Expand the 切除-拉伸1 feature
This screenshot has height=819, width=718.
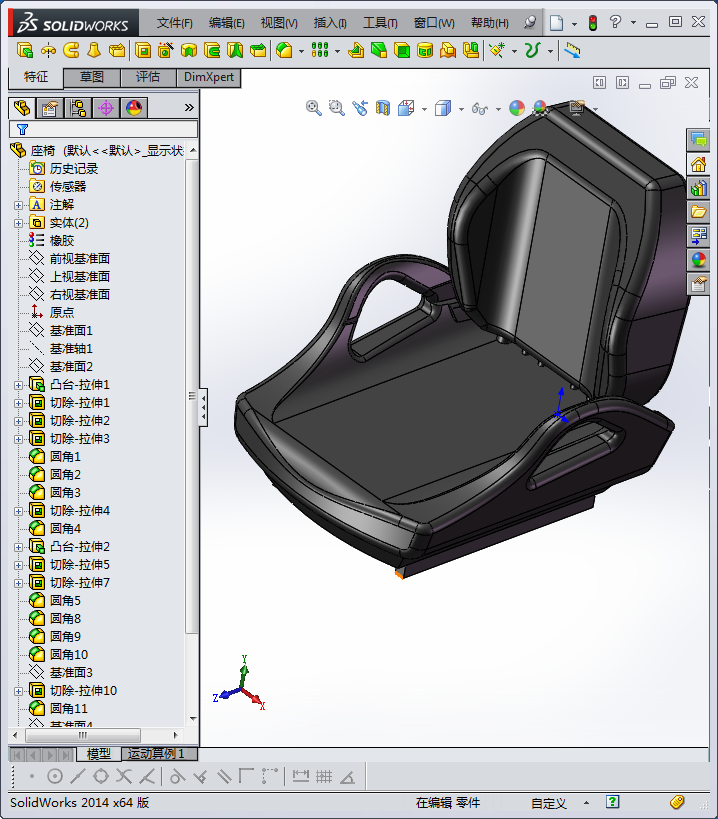[x=18, y=403]
